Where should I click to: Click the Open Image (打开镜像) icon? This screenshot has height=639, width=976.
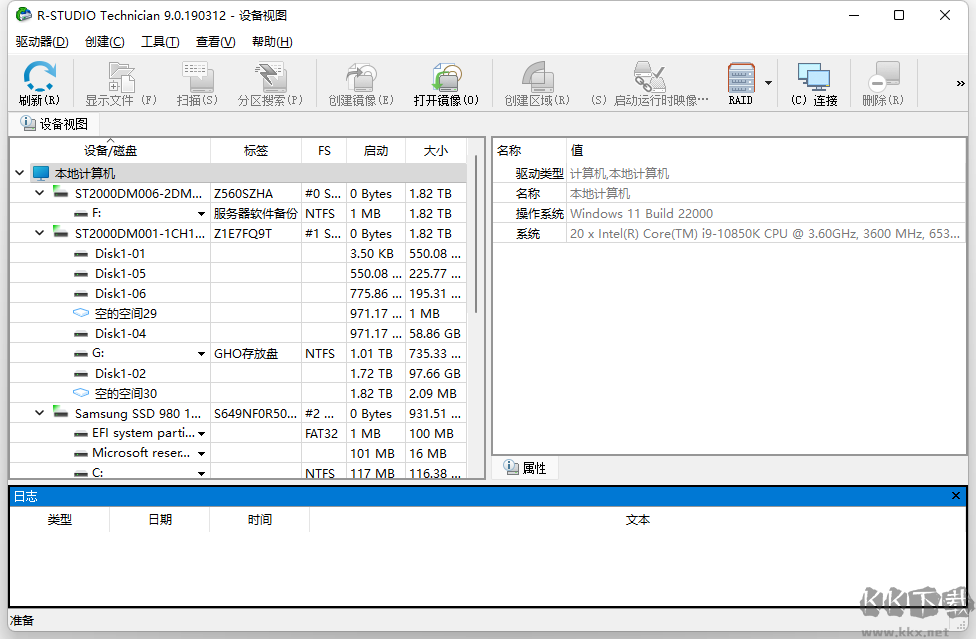[446, 83]
